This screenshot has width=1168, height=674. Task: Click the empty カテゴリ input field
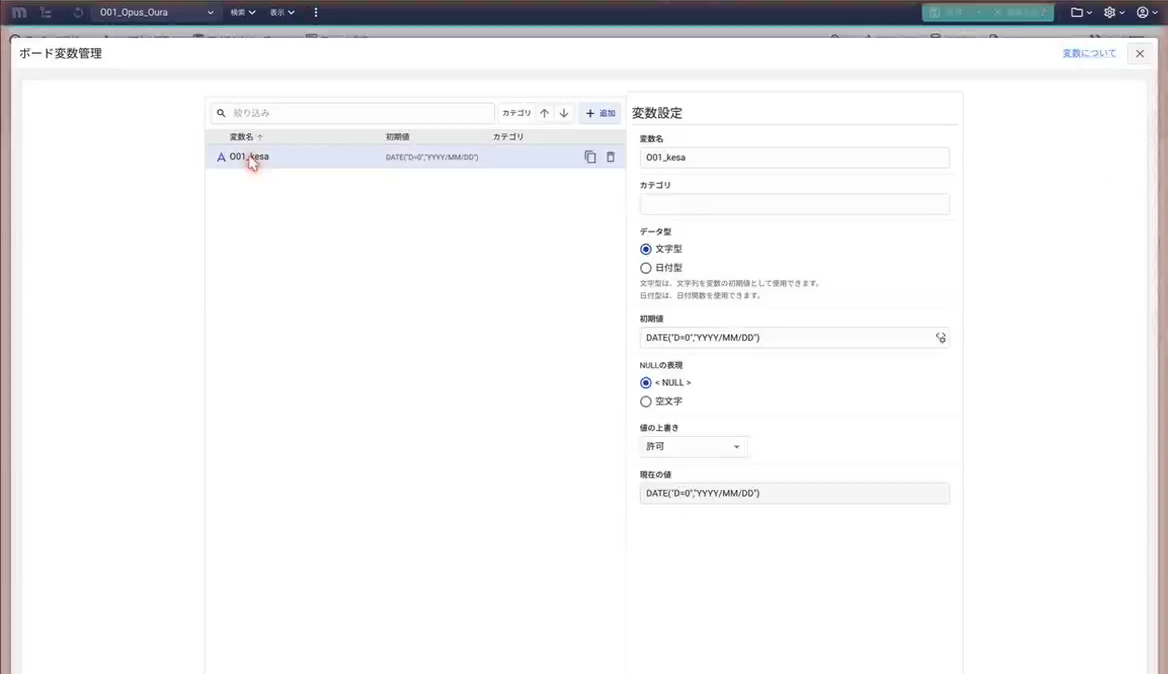point(795,205)
